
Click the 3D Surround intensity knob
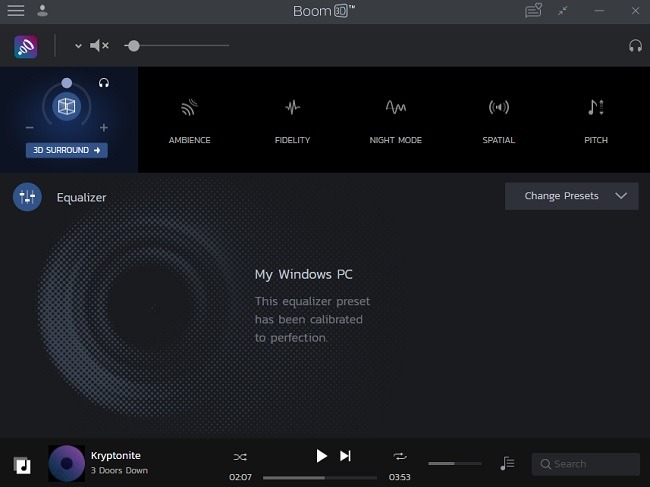point(67,83)
